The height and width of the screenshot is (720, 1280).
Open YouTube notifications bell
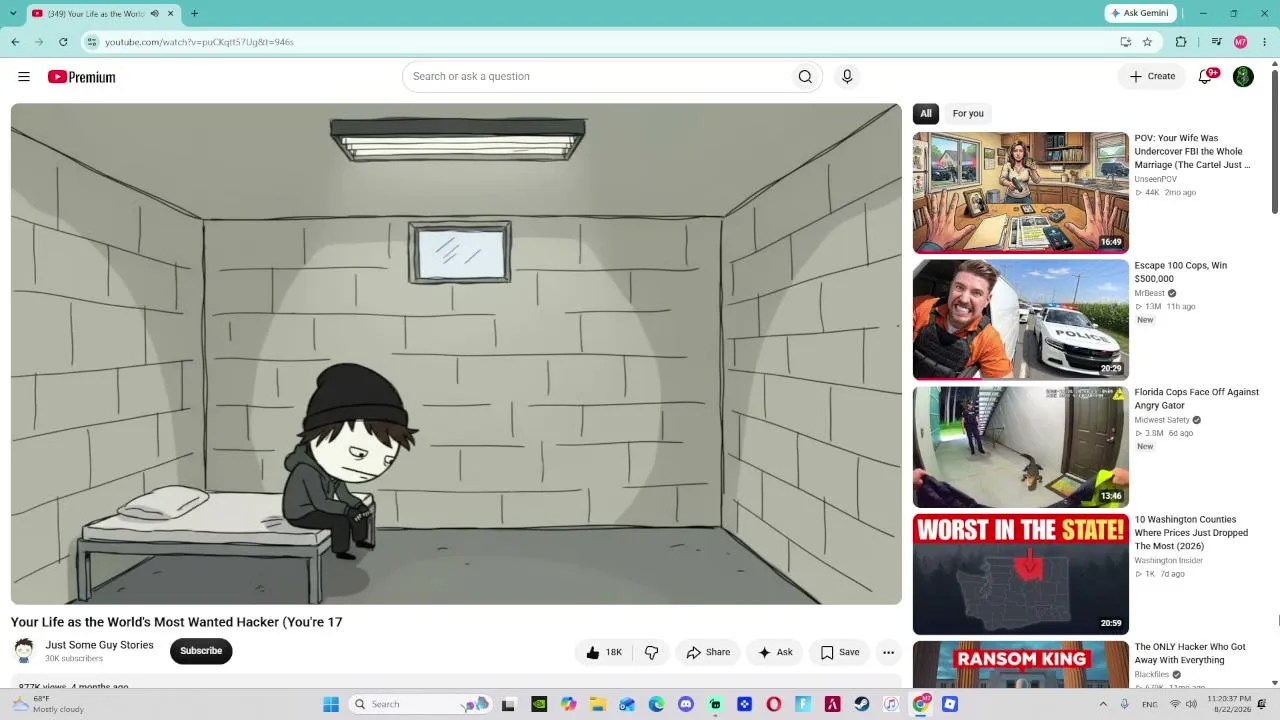[x=1206, y=77]
